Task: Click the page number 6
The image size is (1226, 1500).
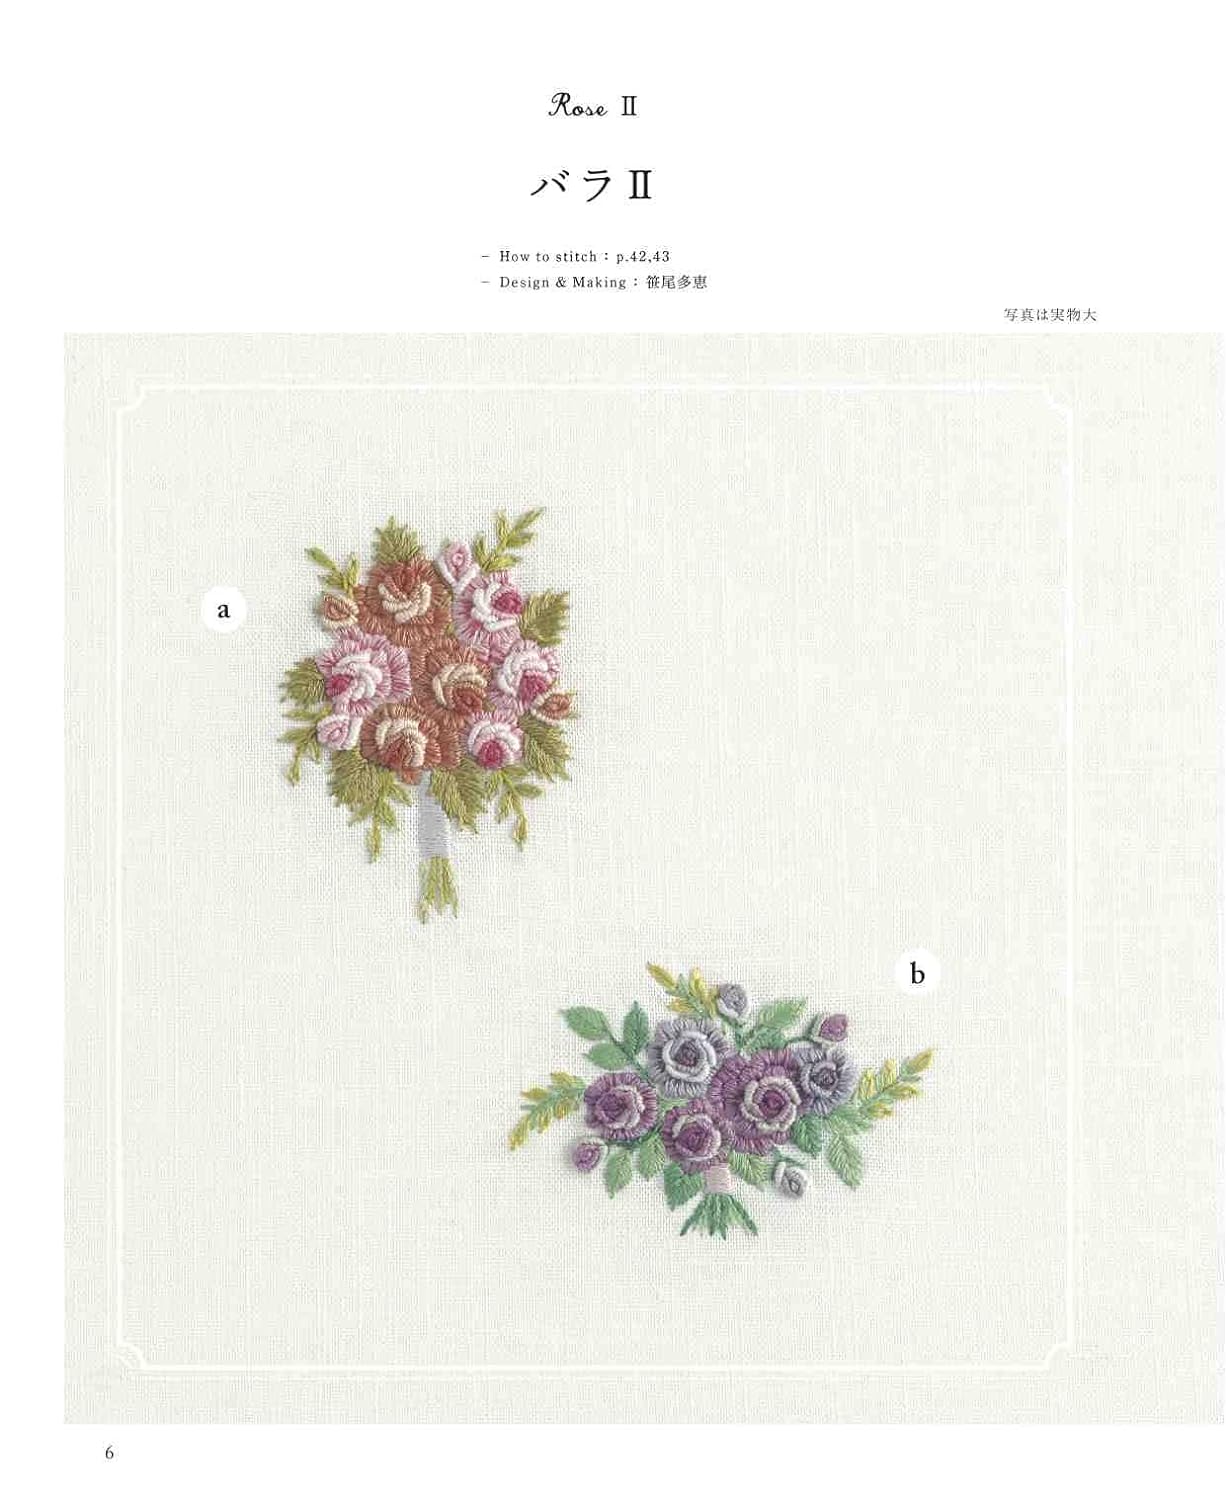Action: click(x=109, y=1453)
